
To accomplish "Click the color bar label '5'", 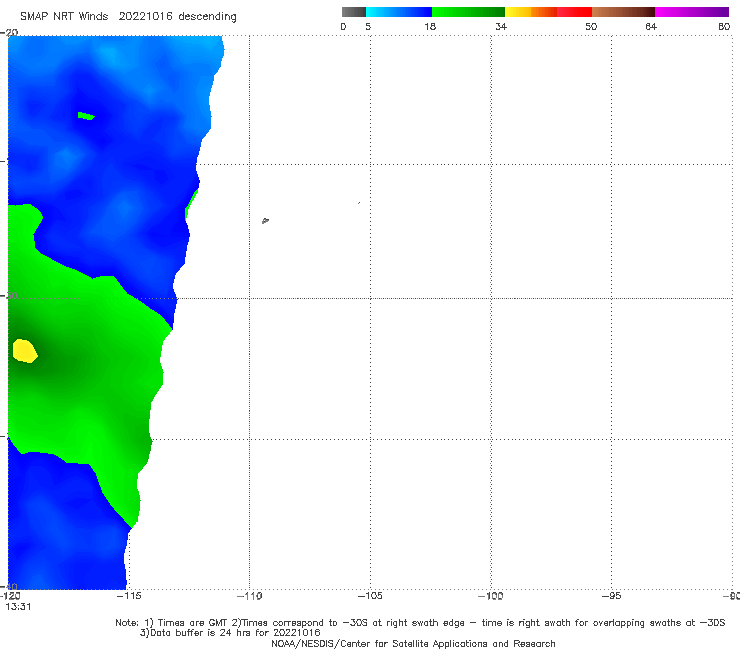I will [368, 26].
